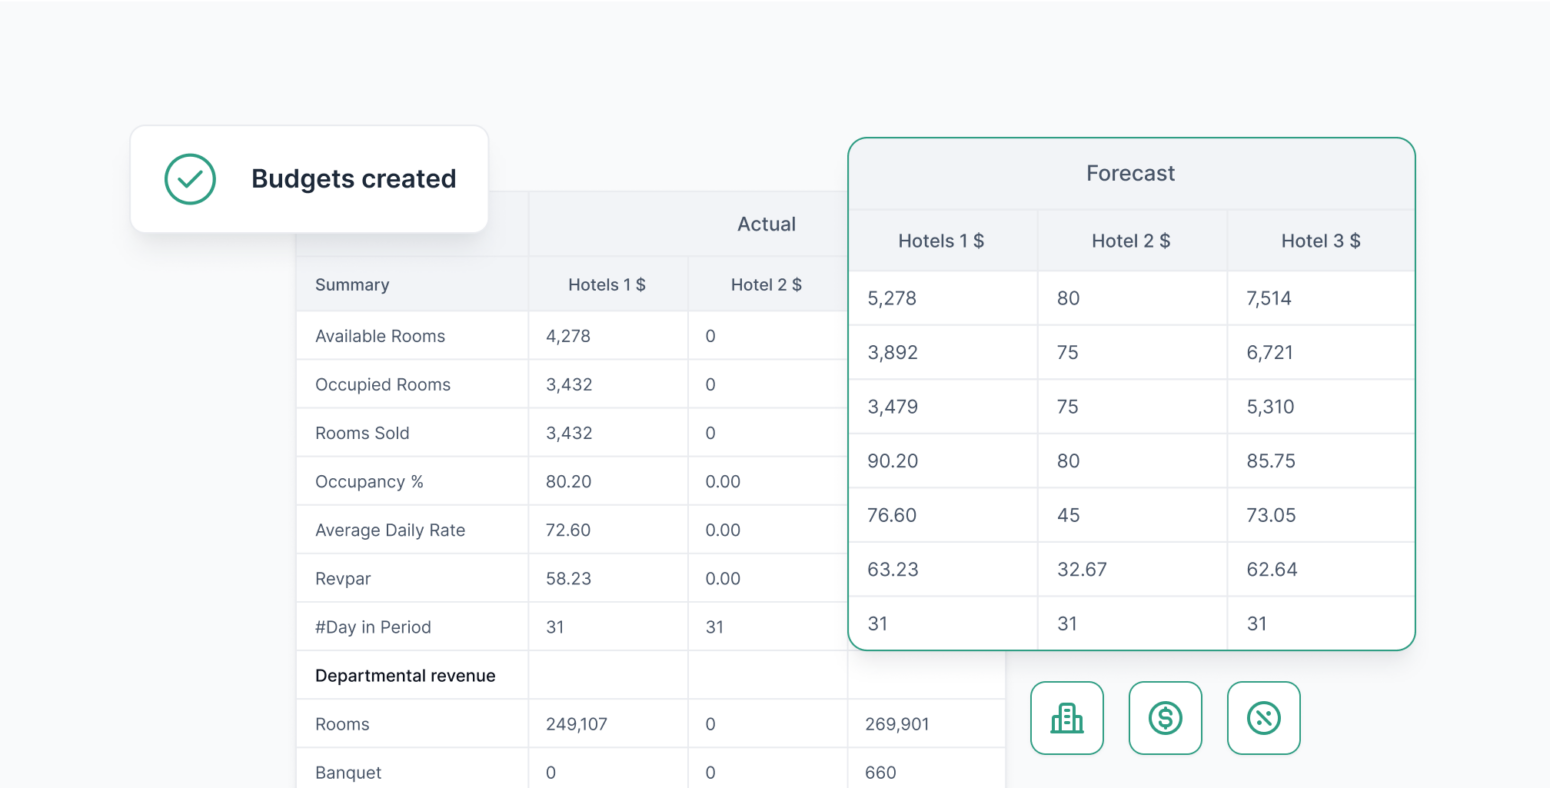Select the Revpar row label
The height and width of the screenshot is (788, 1550).
(343, 579)
